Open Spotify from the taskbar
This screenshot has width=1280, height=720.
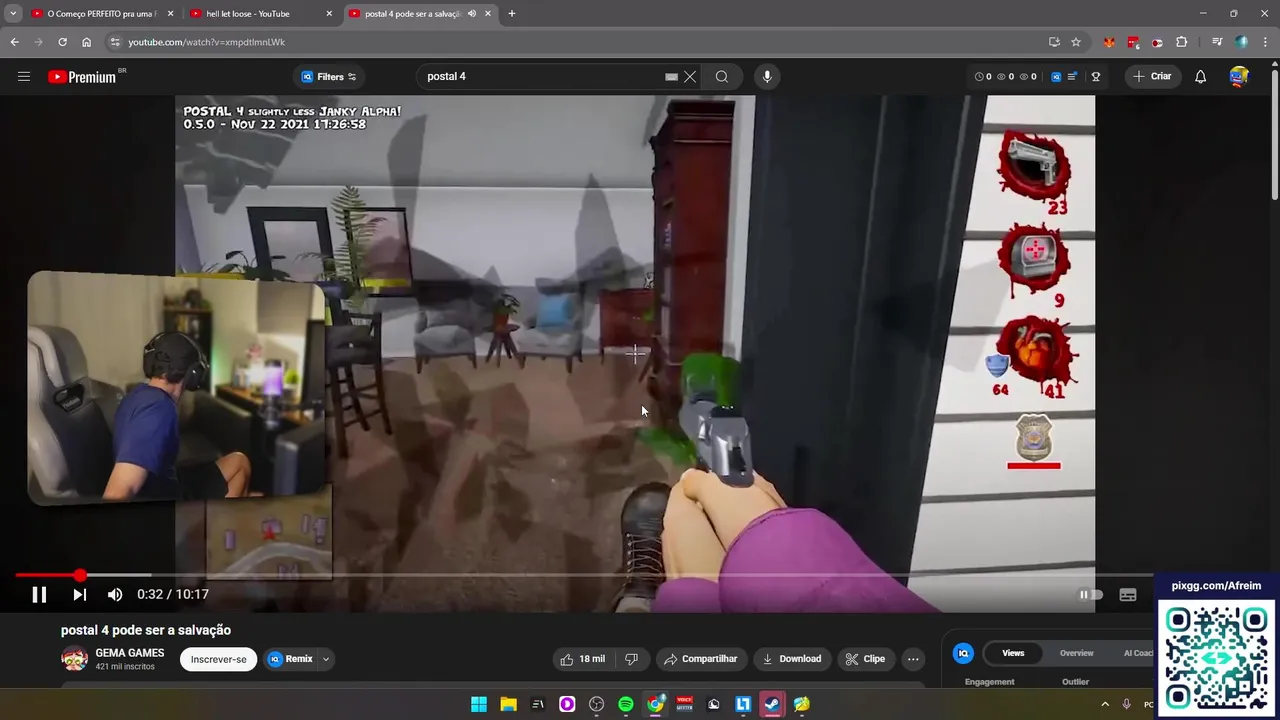pos(626,704)
